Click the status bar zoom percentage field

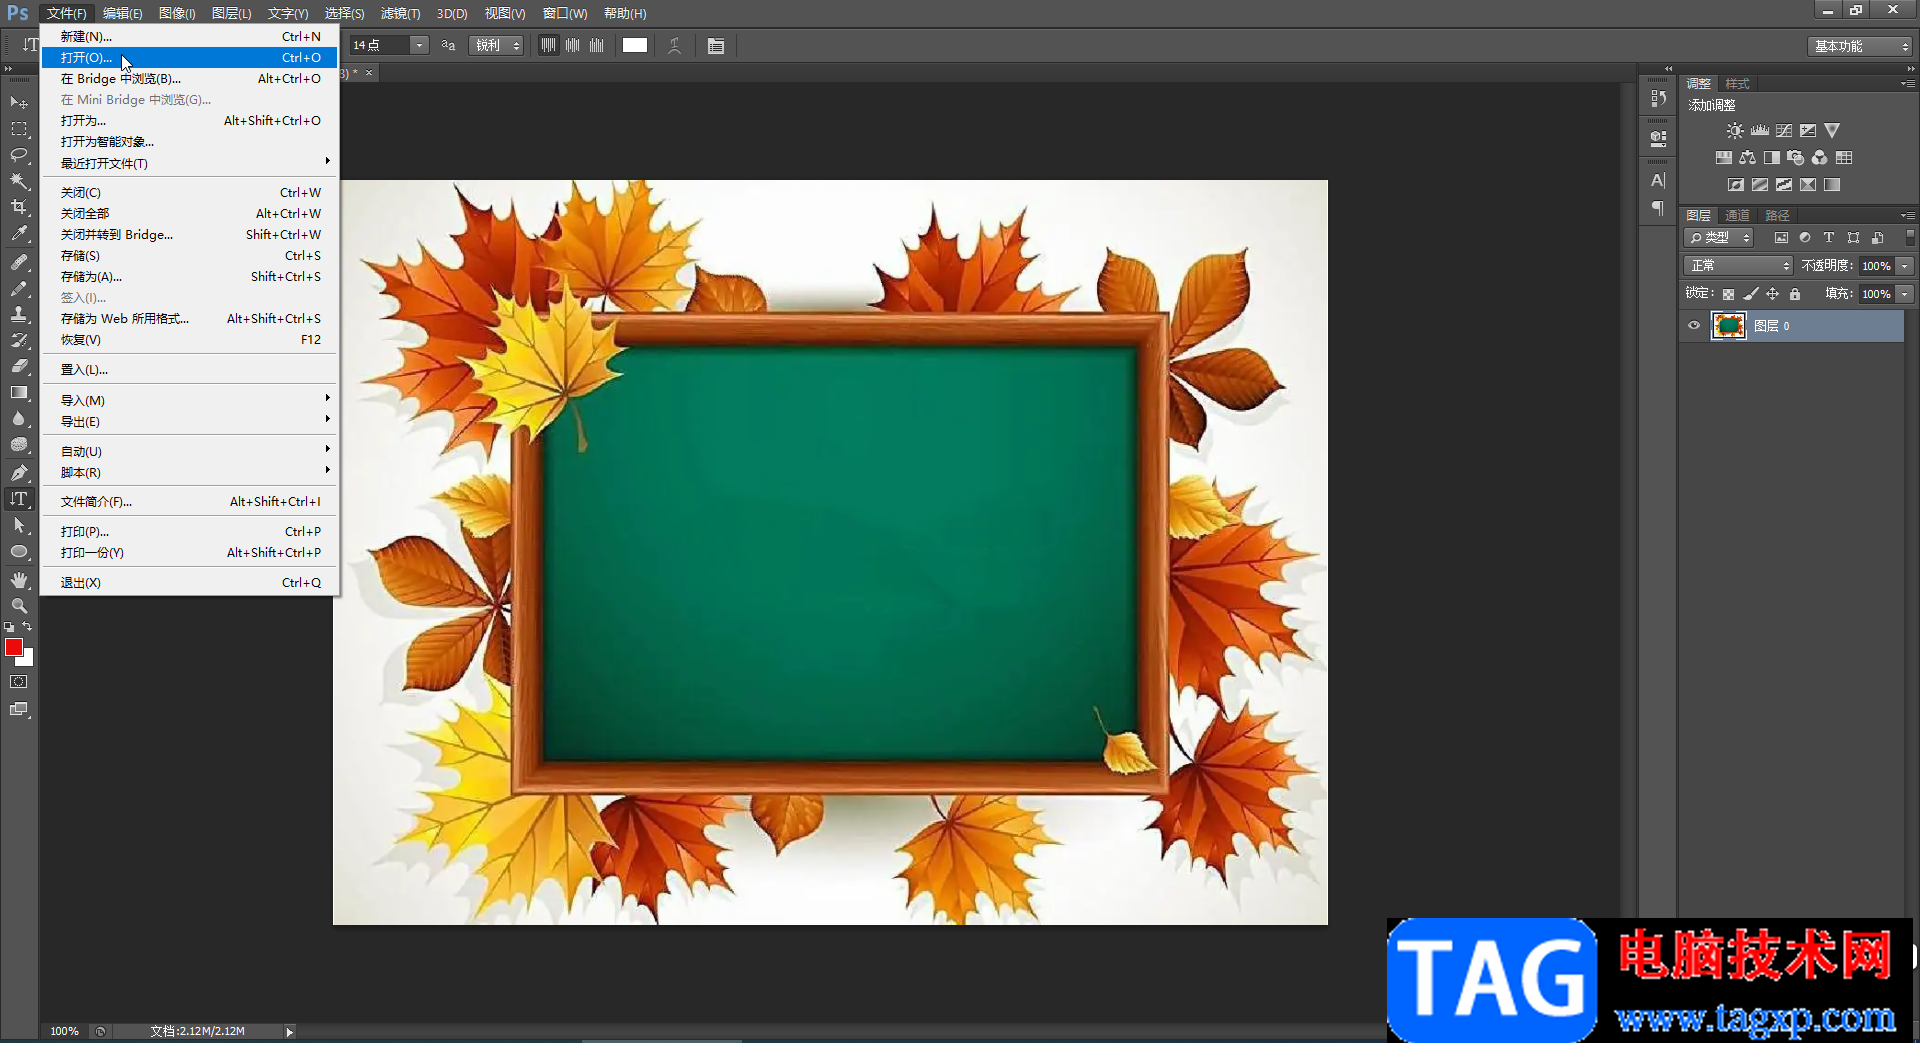pyautogui.click(x=64, y=1032)
